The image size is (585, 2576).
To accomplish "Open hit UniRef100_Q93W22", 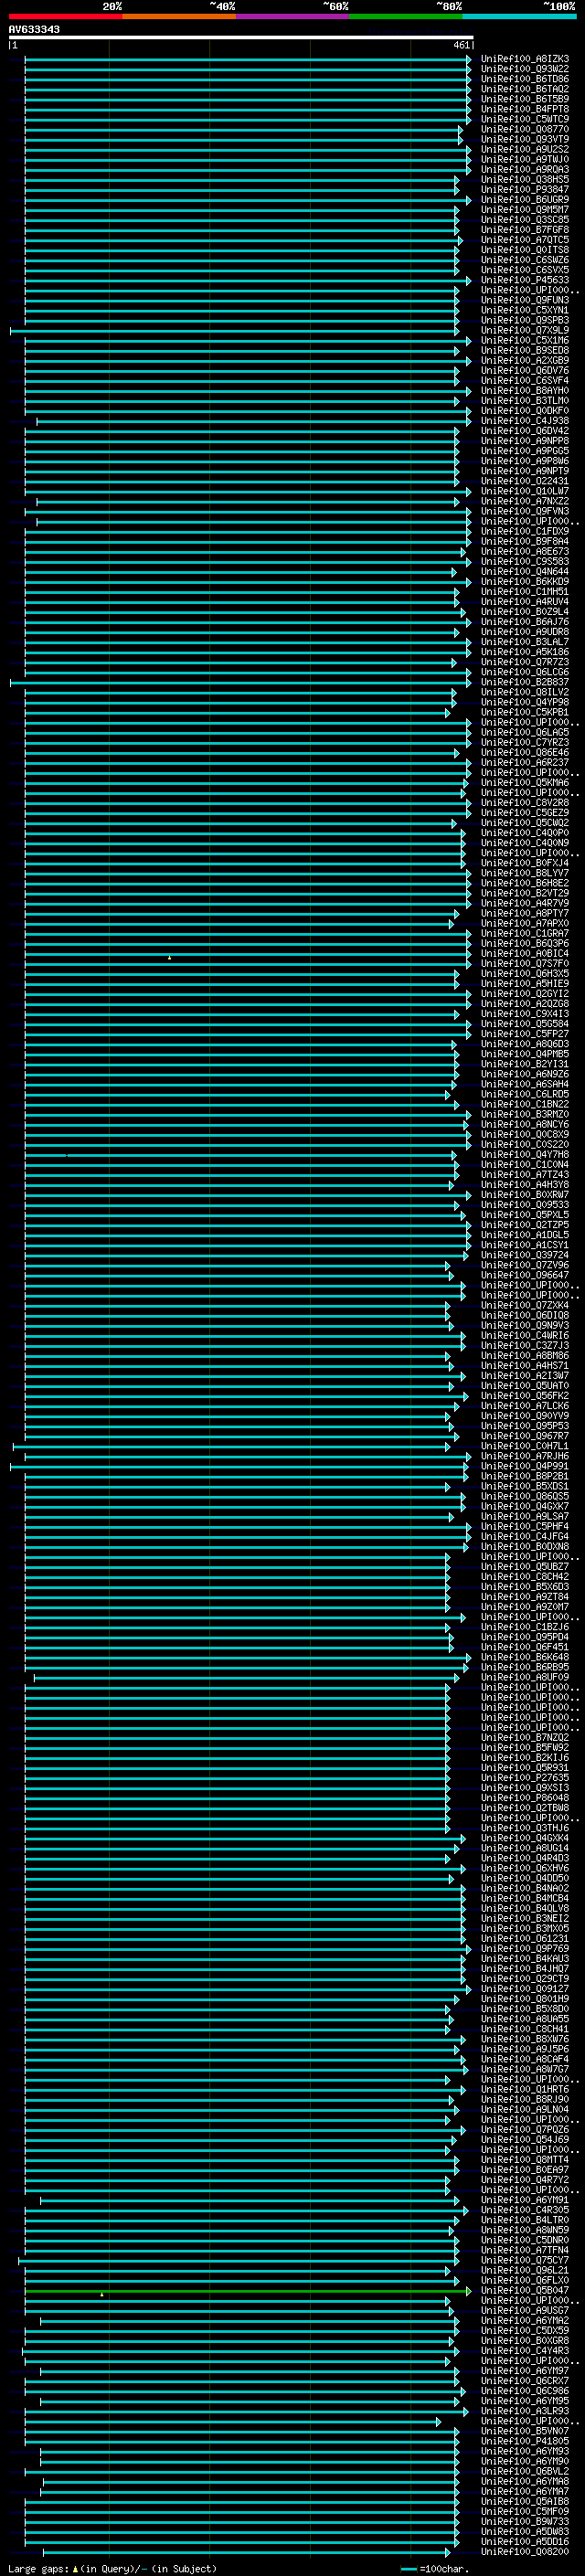I will click(x=525, y=69).
